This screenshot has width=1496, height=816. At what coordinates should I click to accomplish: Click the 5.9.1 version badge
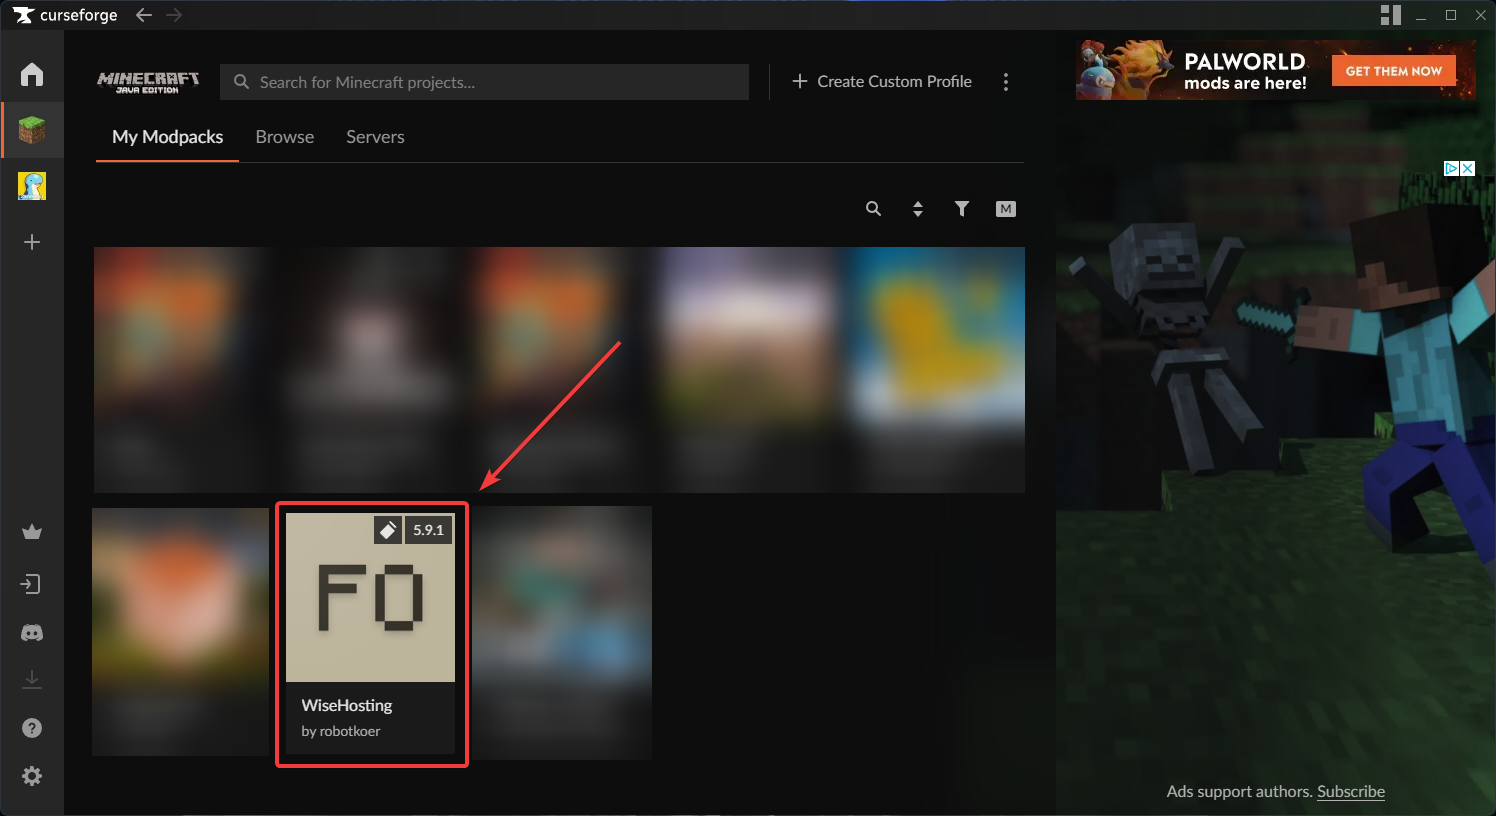(x=429, y=530)
